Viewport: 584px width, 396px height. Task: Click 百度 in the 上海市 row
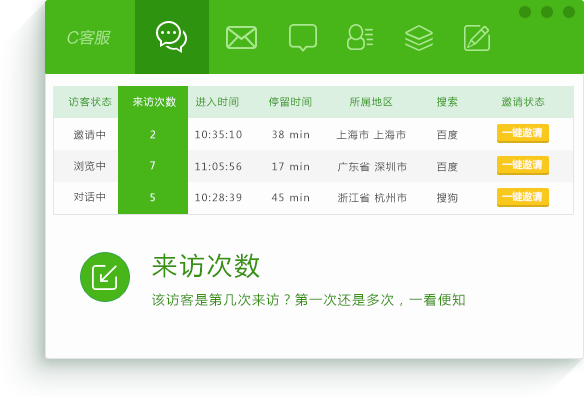tap(447, 135)
